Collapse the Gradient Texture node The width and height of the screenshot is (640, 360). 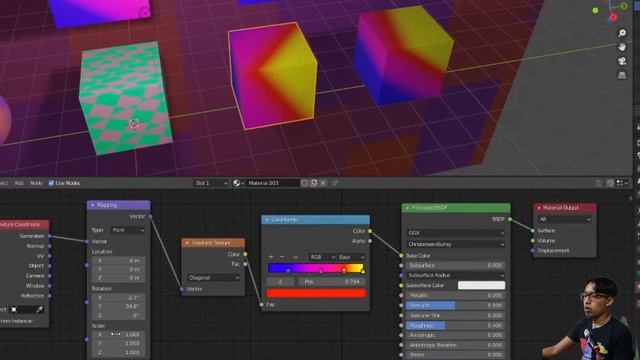(187, 243)
